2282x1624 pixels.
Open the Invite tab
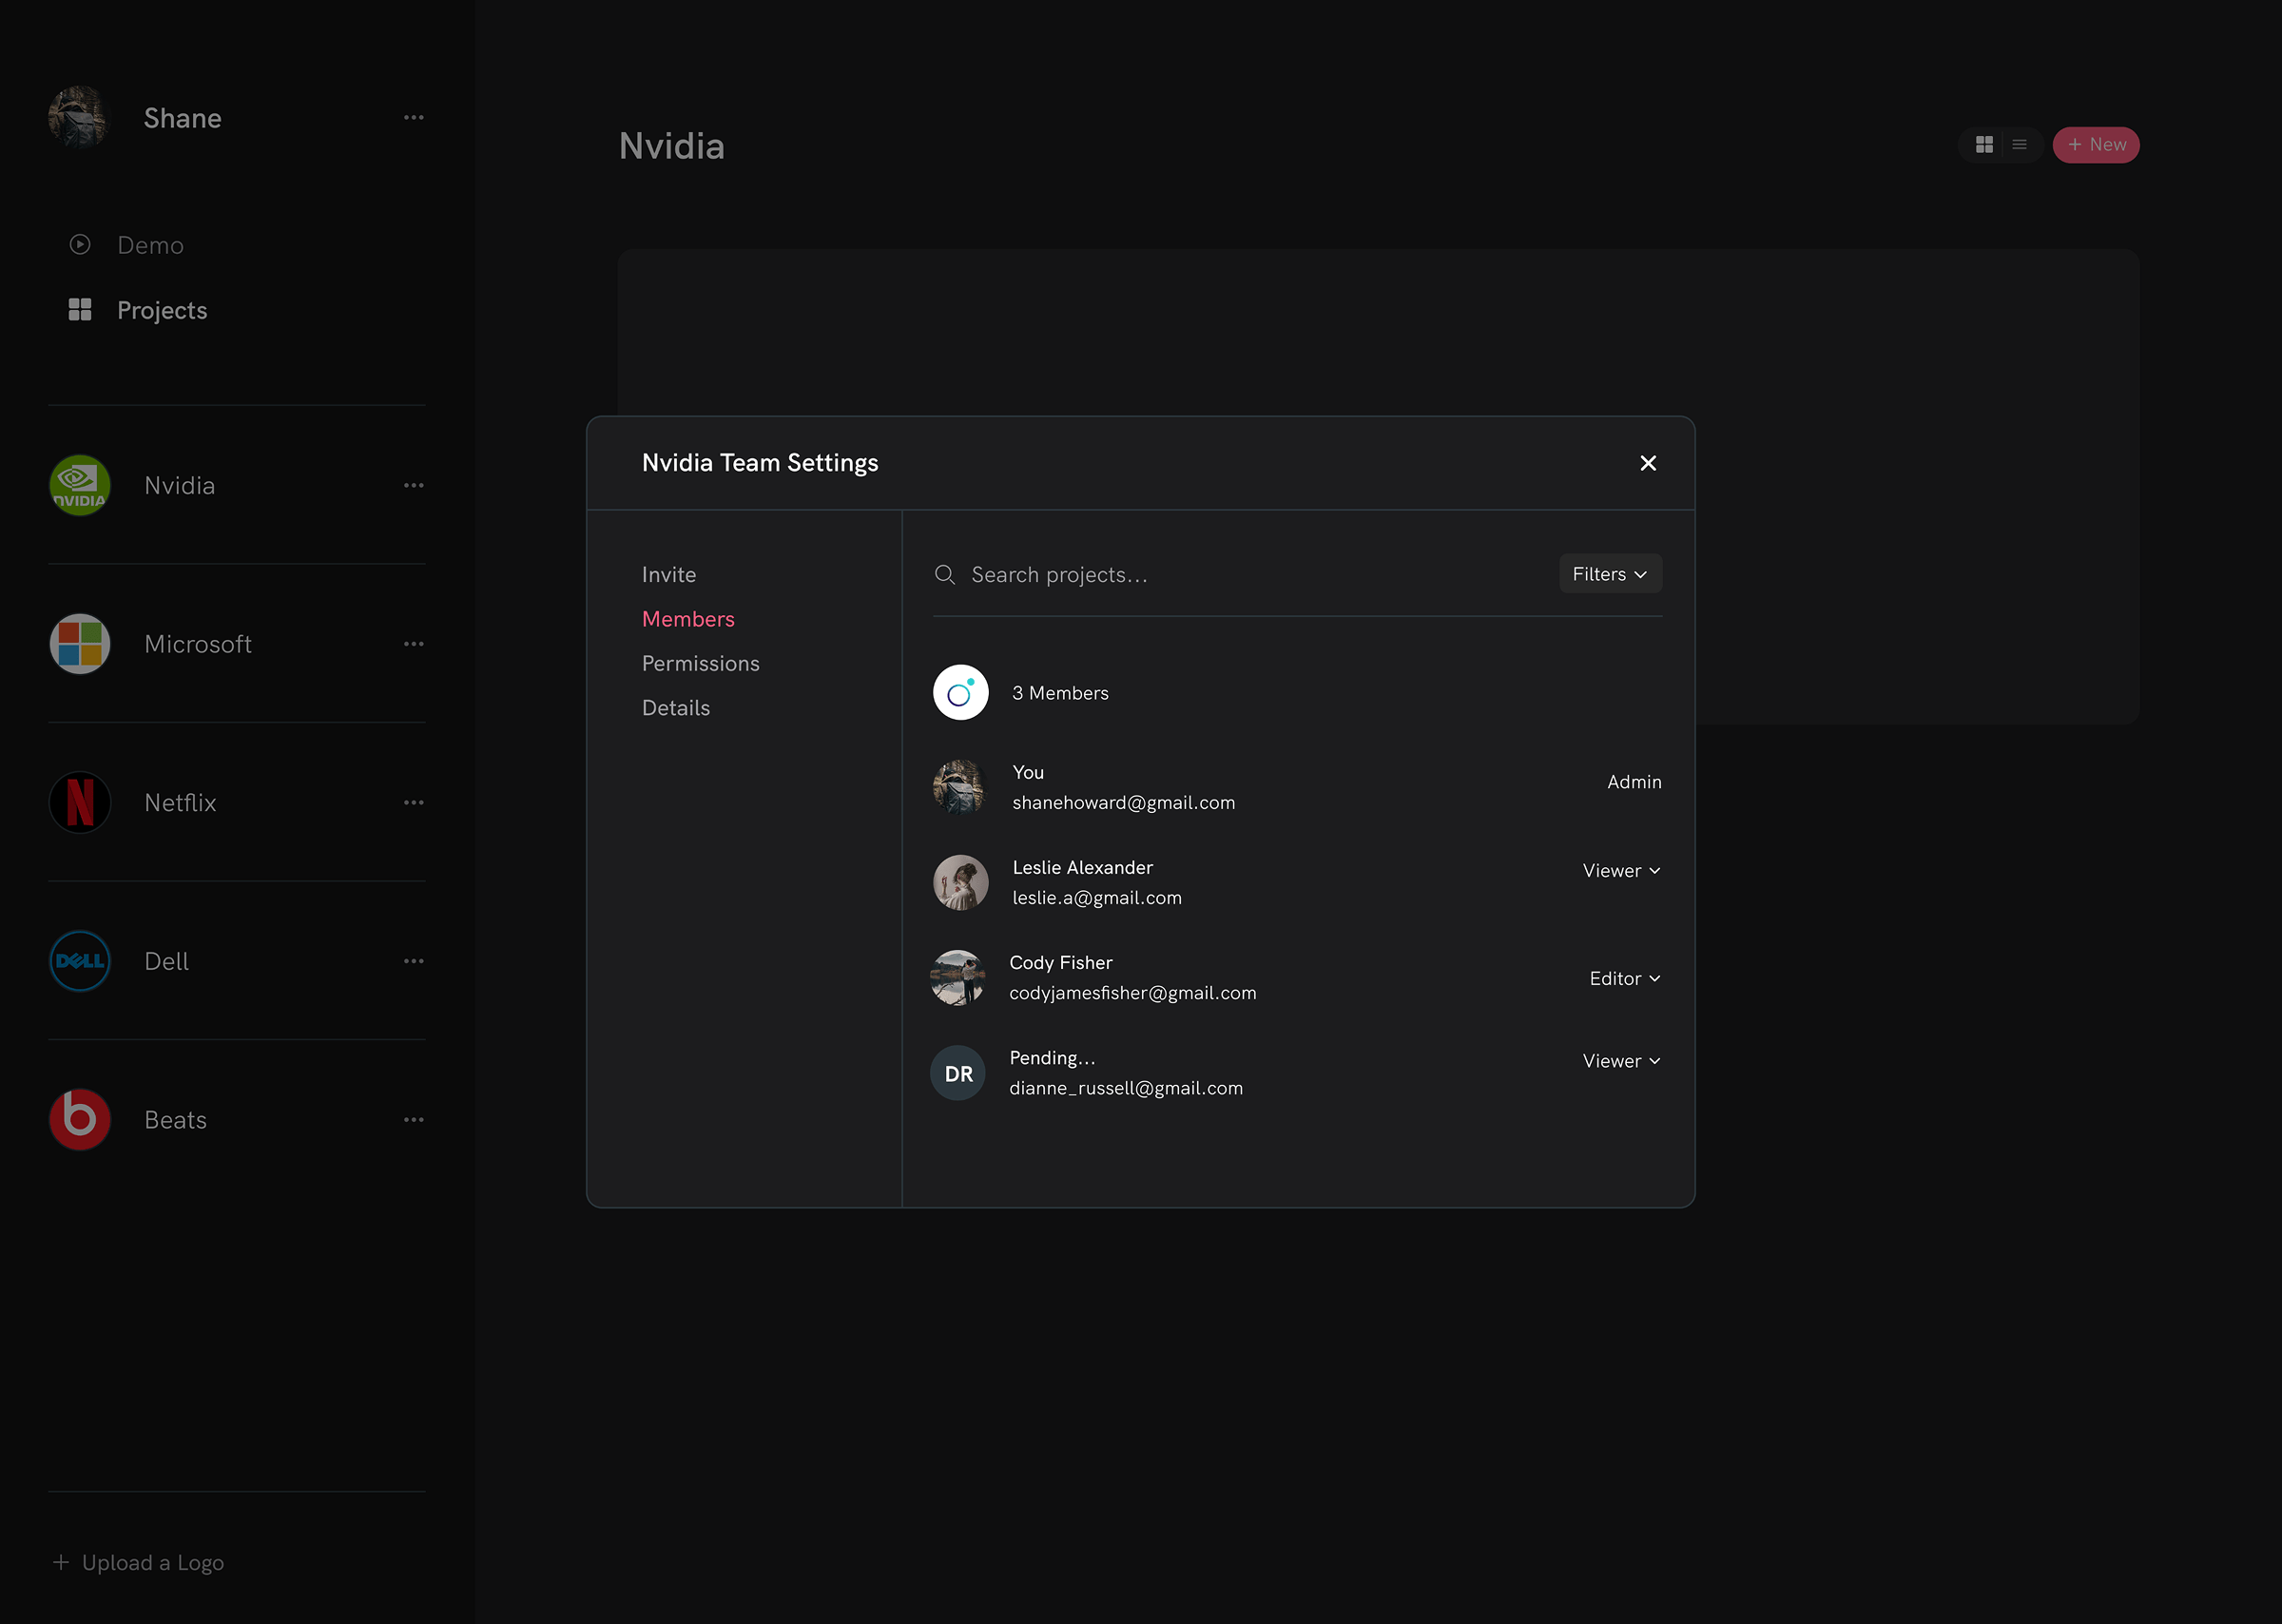(668, 574)
